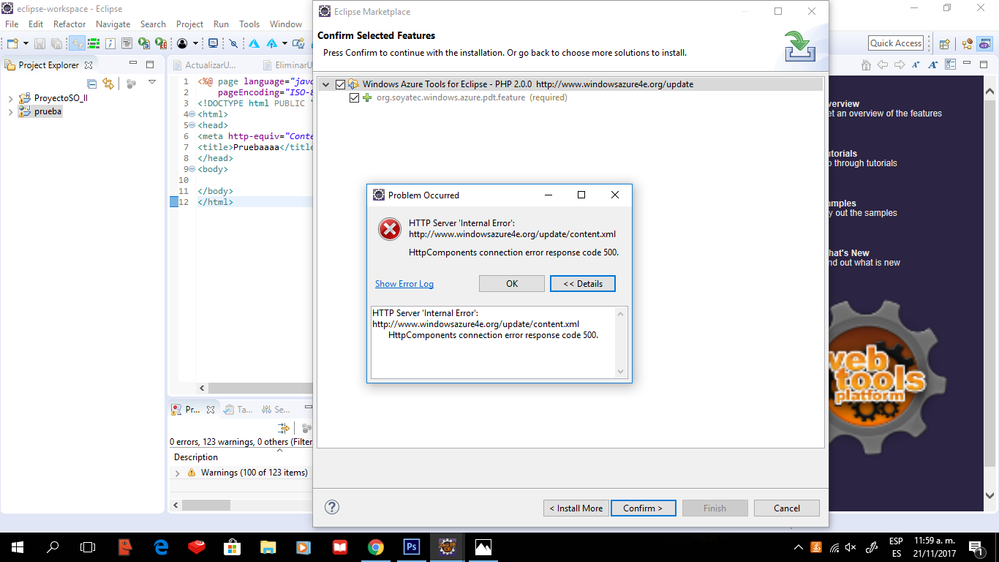This screenshot has height=562, width=999.
Task: Click the blue italic 'i' toolbar icon
Action: tap(110, 43)
